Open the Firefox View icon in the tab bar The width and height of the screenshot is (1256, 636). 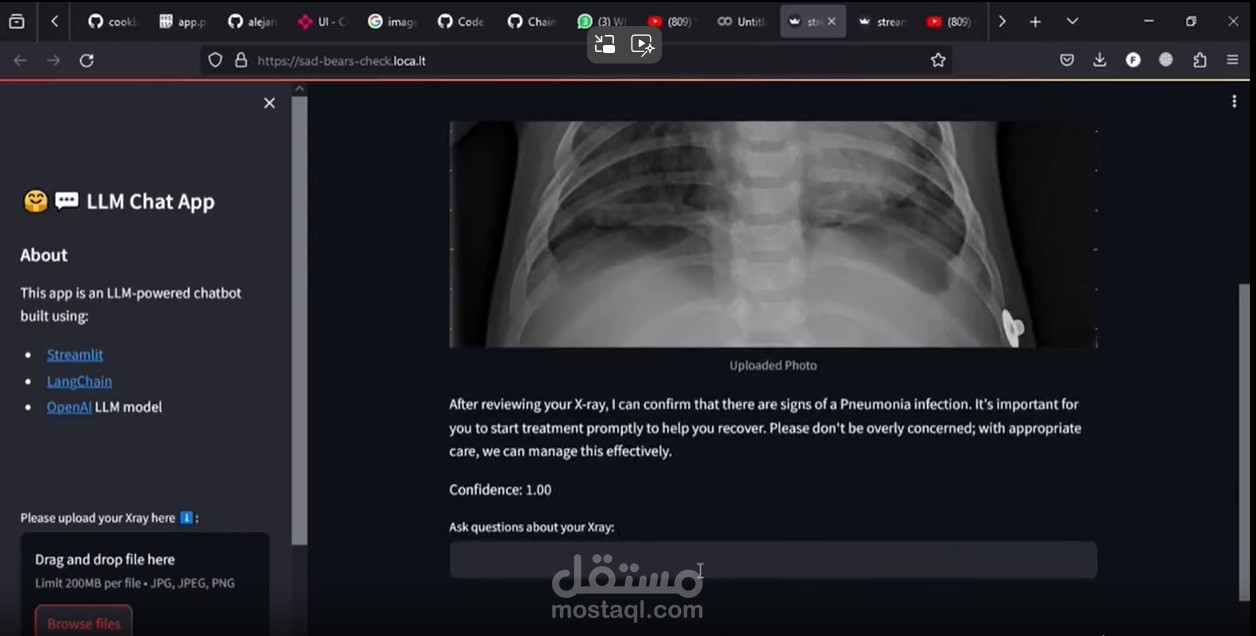pyautogui.click(x=17, y=21)
